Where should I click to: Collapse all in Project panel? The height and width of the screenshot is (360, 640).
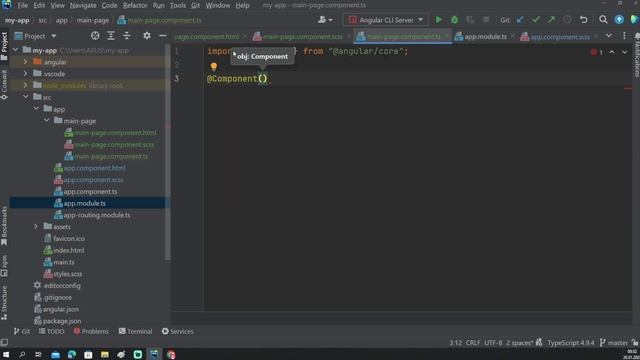tap(127, 36)
